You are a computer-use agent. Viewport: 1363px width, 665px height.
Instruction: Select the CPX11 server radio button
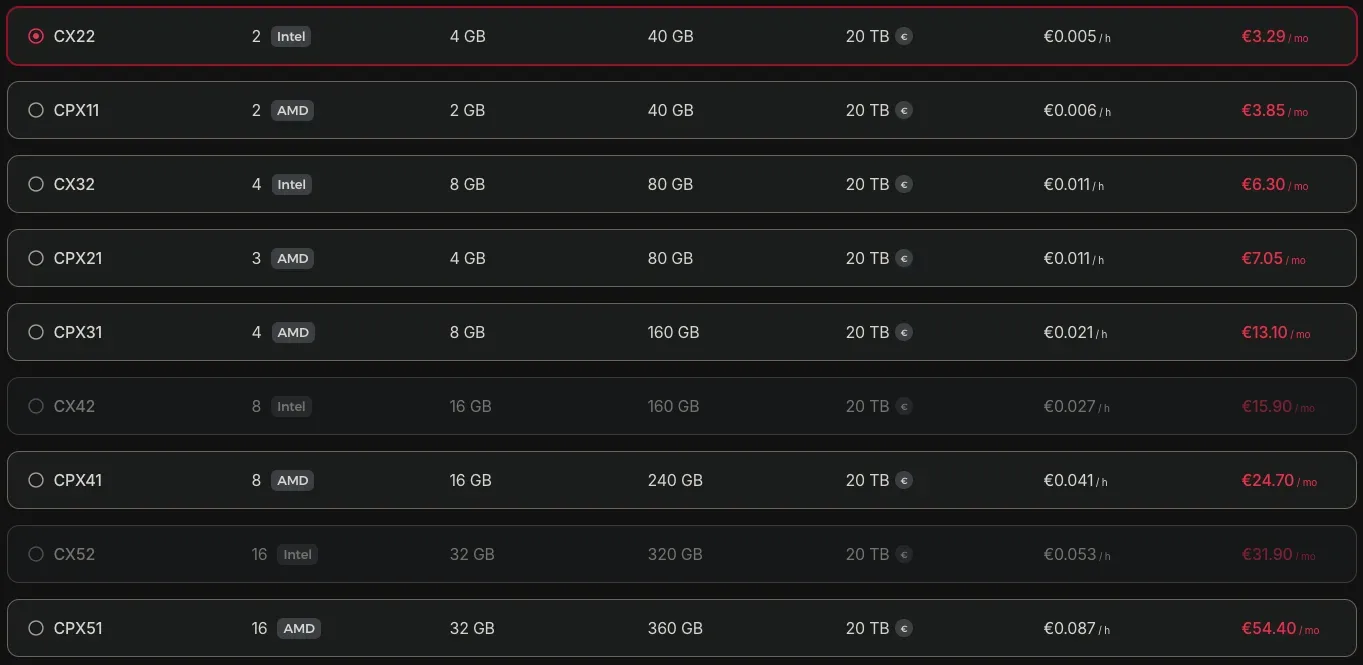36,110
